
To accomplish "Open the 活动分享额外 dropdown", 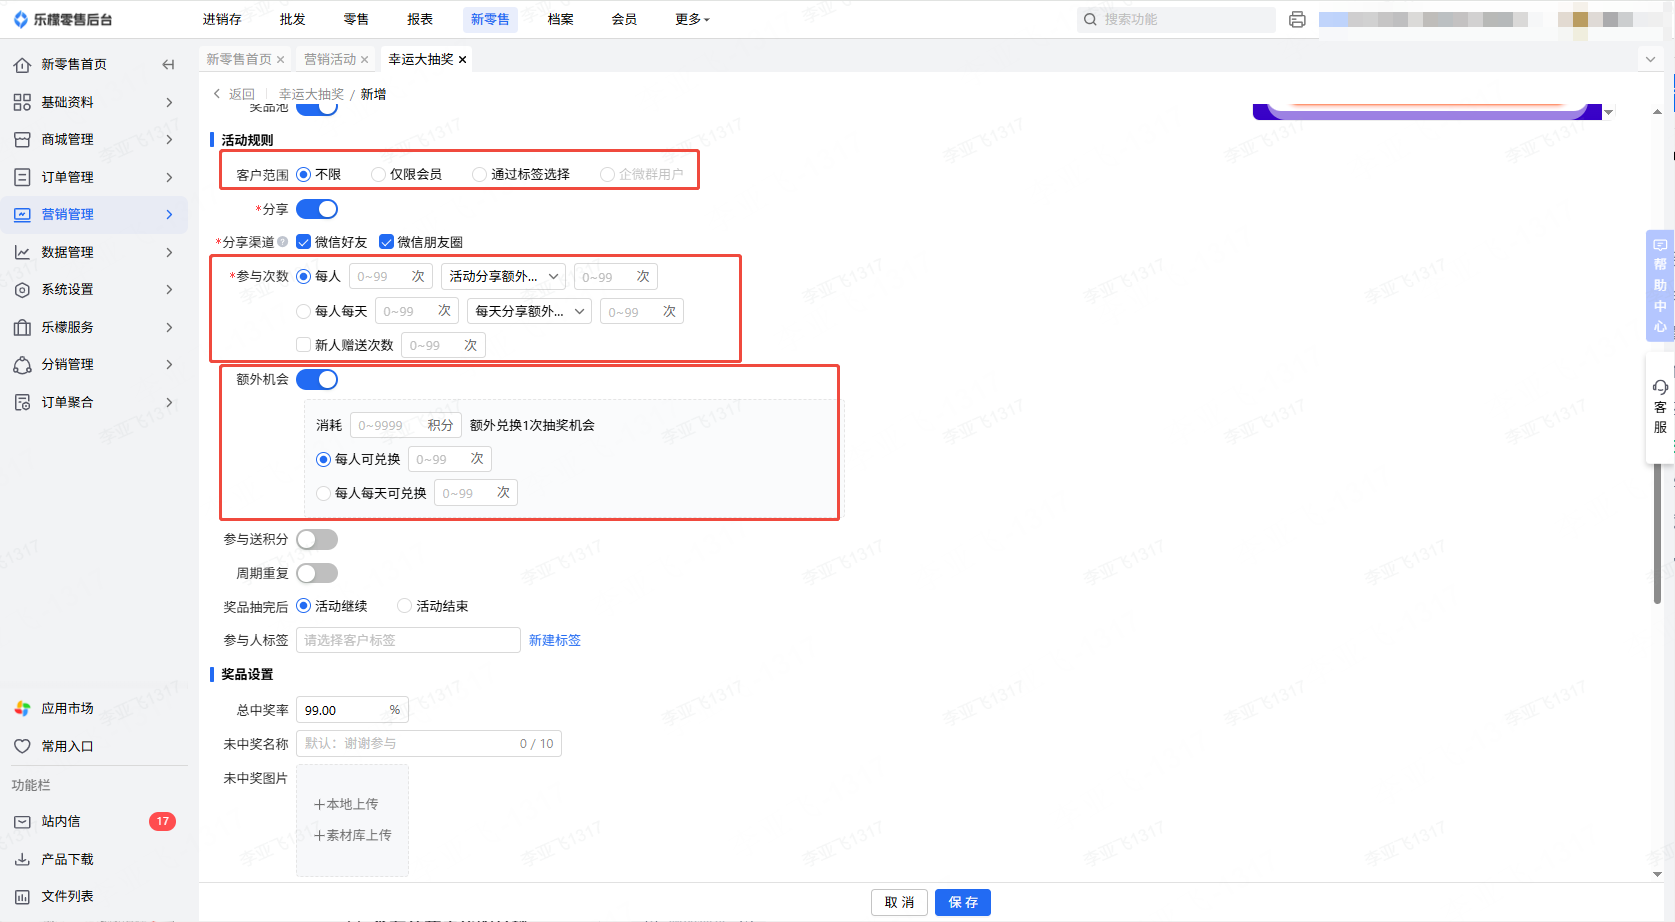I will (503, 277).
